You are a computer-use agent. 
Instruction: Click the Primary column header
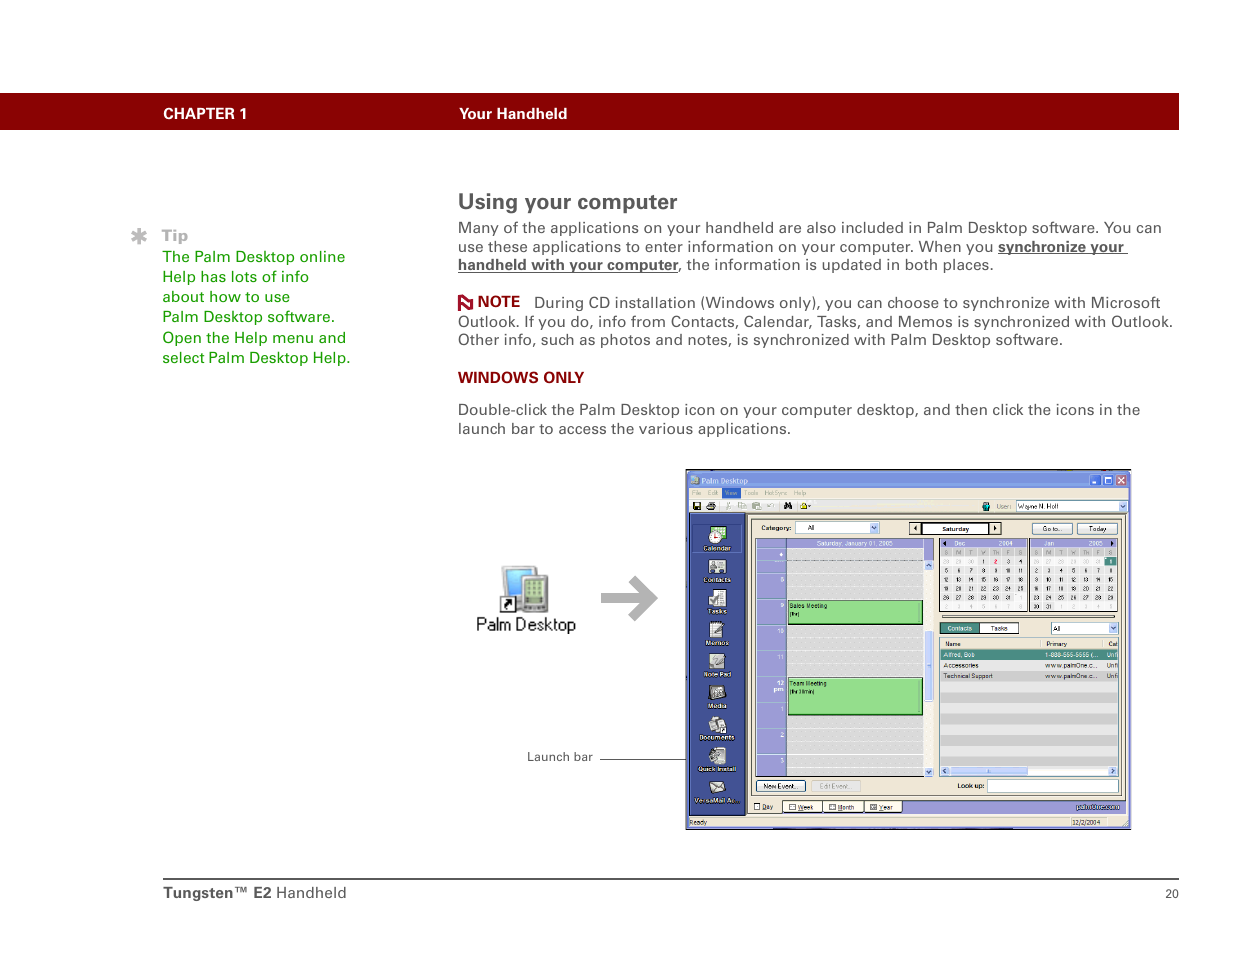coord(1073,644)
